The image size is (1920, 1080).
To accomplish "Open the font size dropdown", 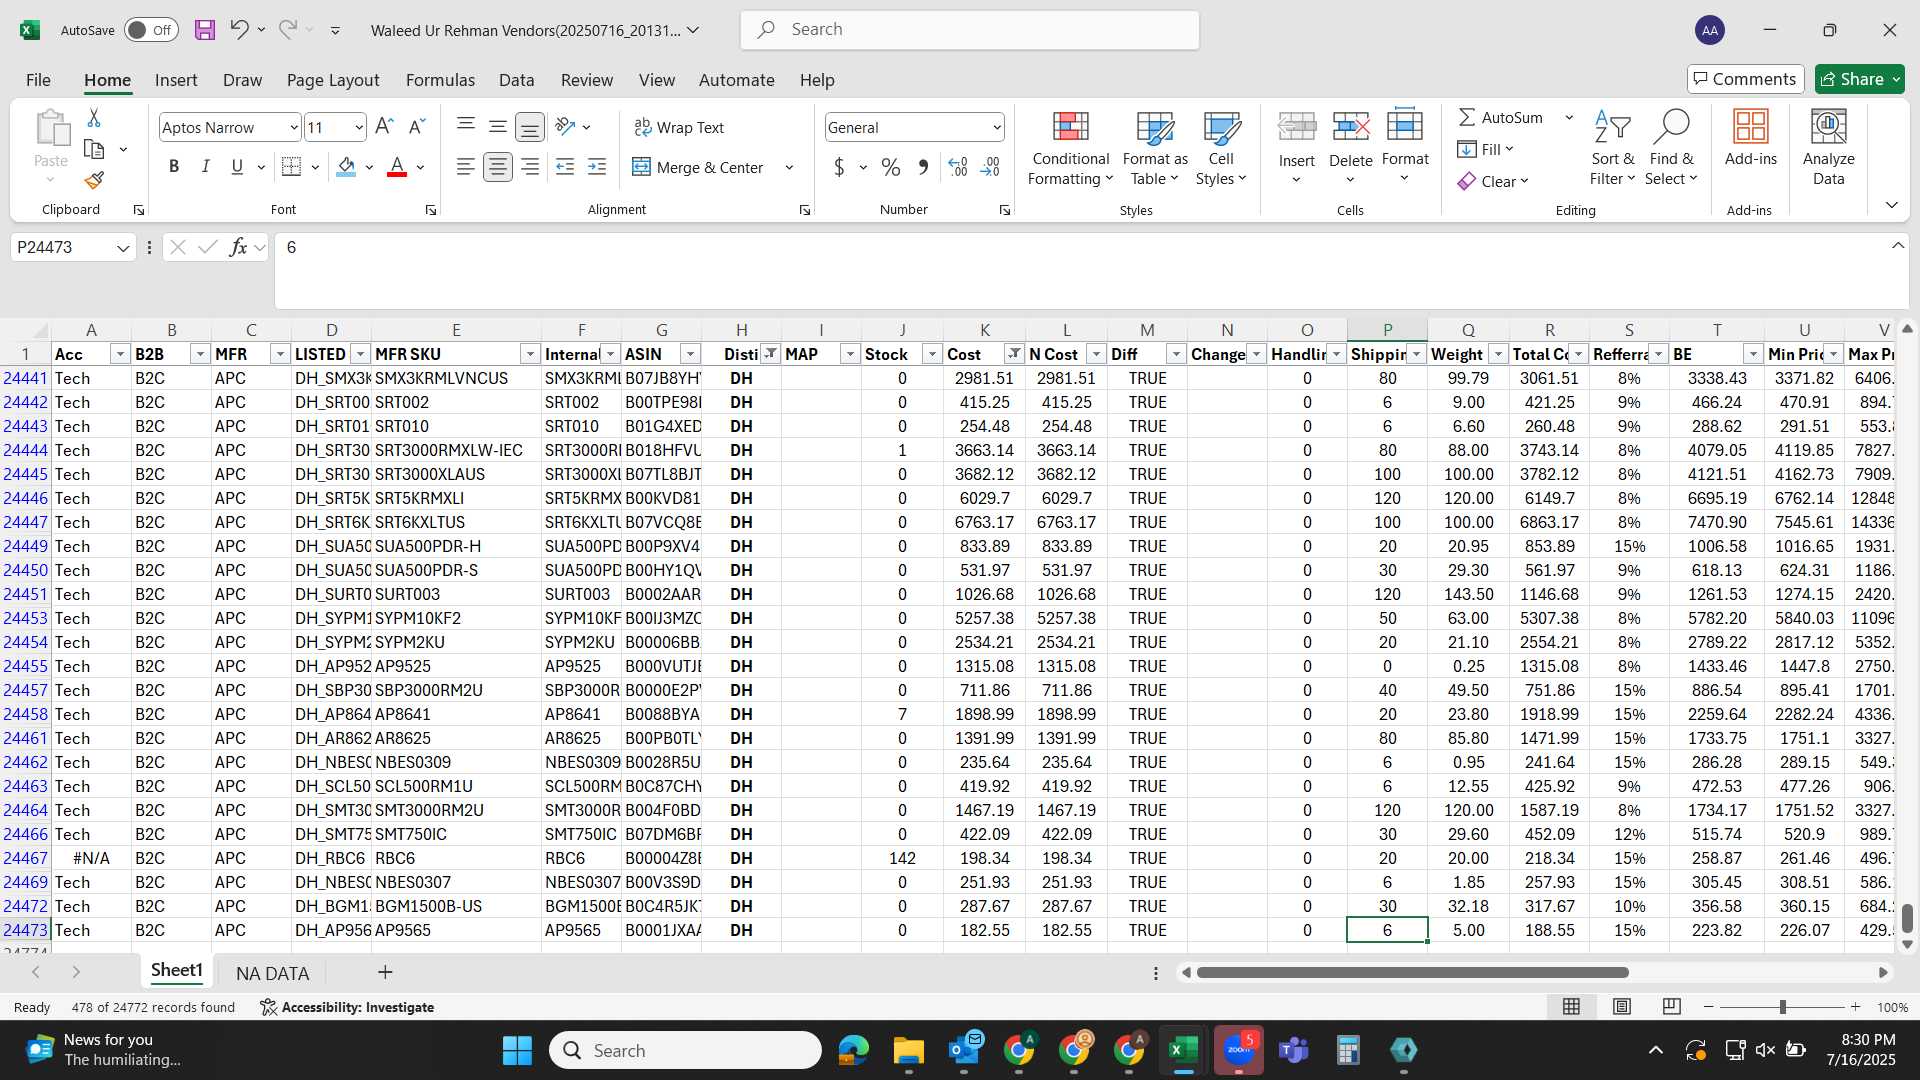I will (359, 127).
